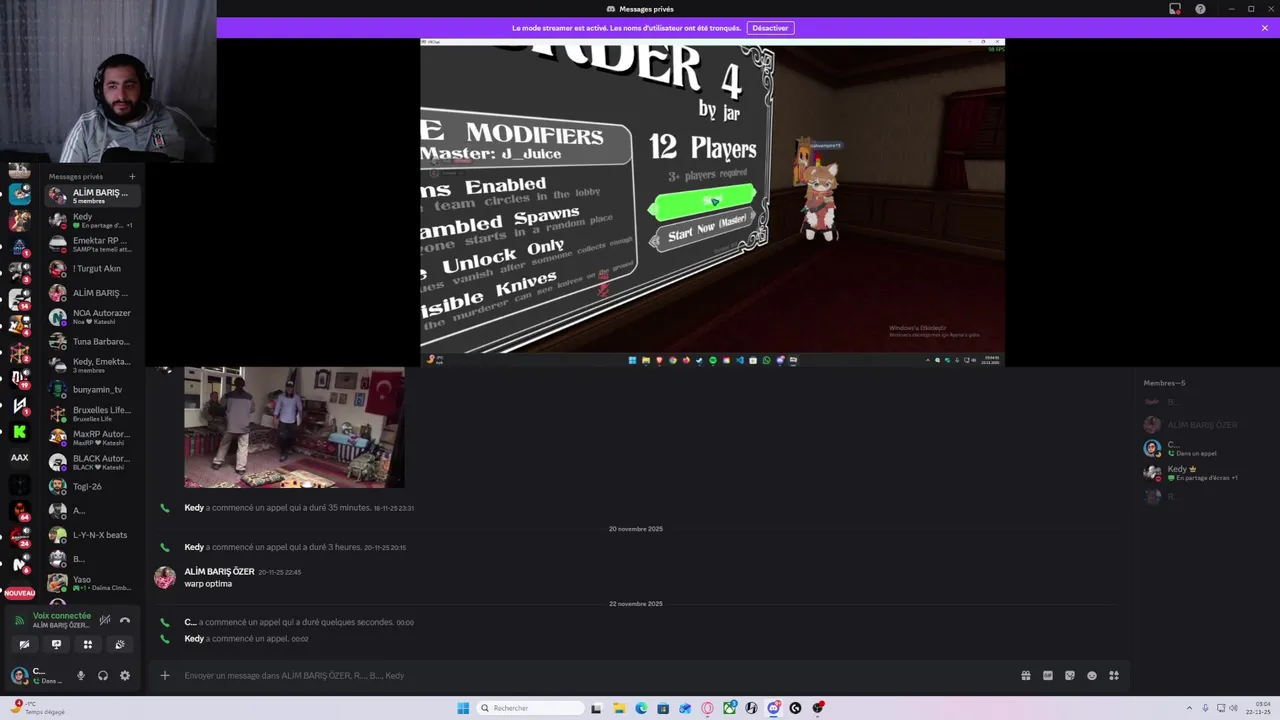Image resolution: width=1280 pixels, height=720 pixels.
Task: Open Kedy, Emekta 3 membres group
Action: coord(90,365)
